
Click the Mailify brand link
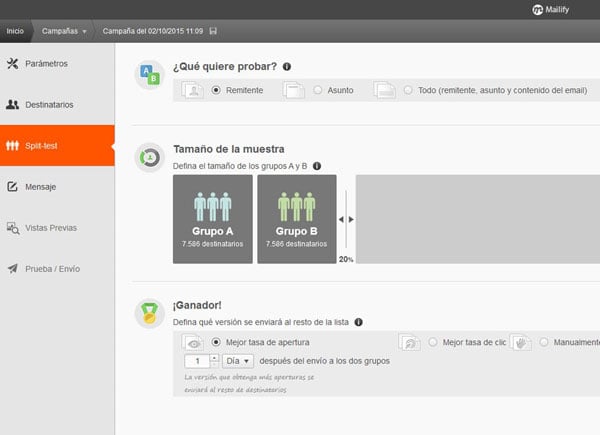pyautogui.click(x=551, y=10)
